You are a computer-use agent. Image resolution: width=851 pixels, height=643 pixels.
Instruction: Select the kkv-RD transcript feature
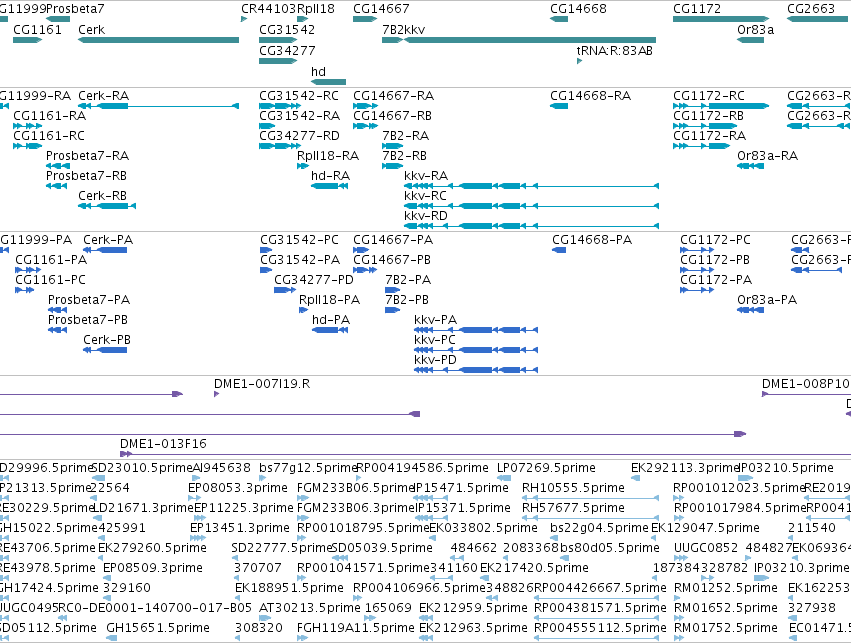click(x=531, y=226)
